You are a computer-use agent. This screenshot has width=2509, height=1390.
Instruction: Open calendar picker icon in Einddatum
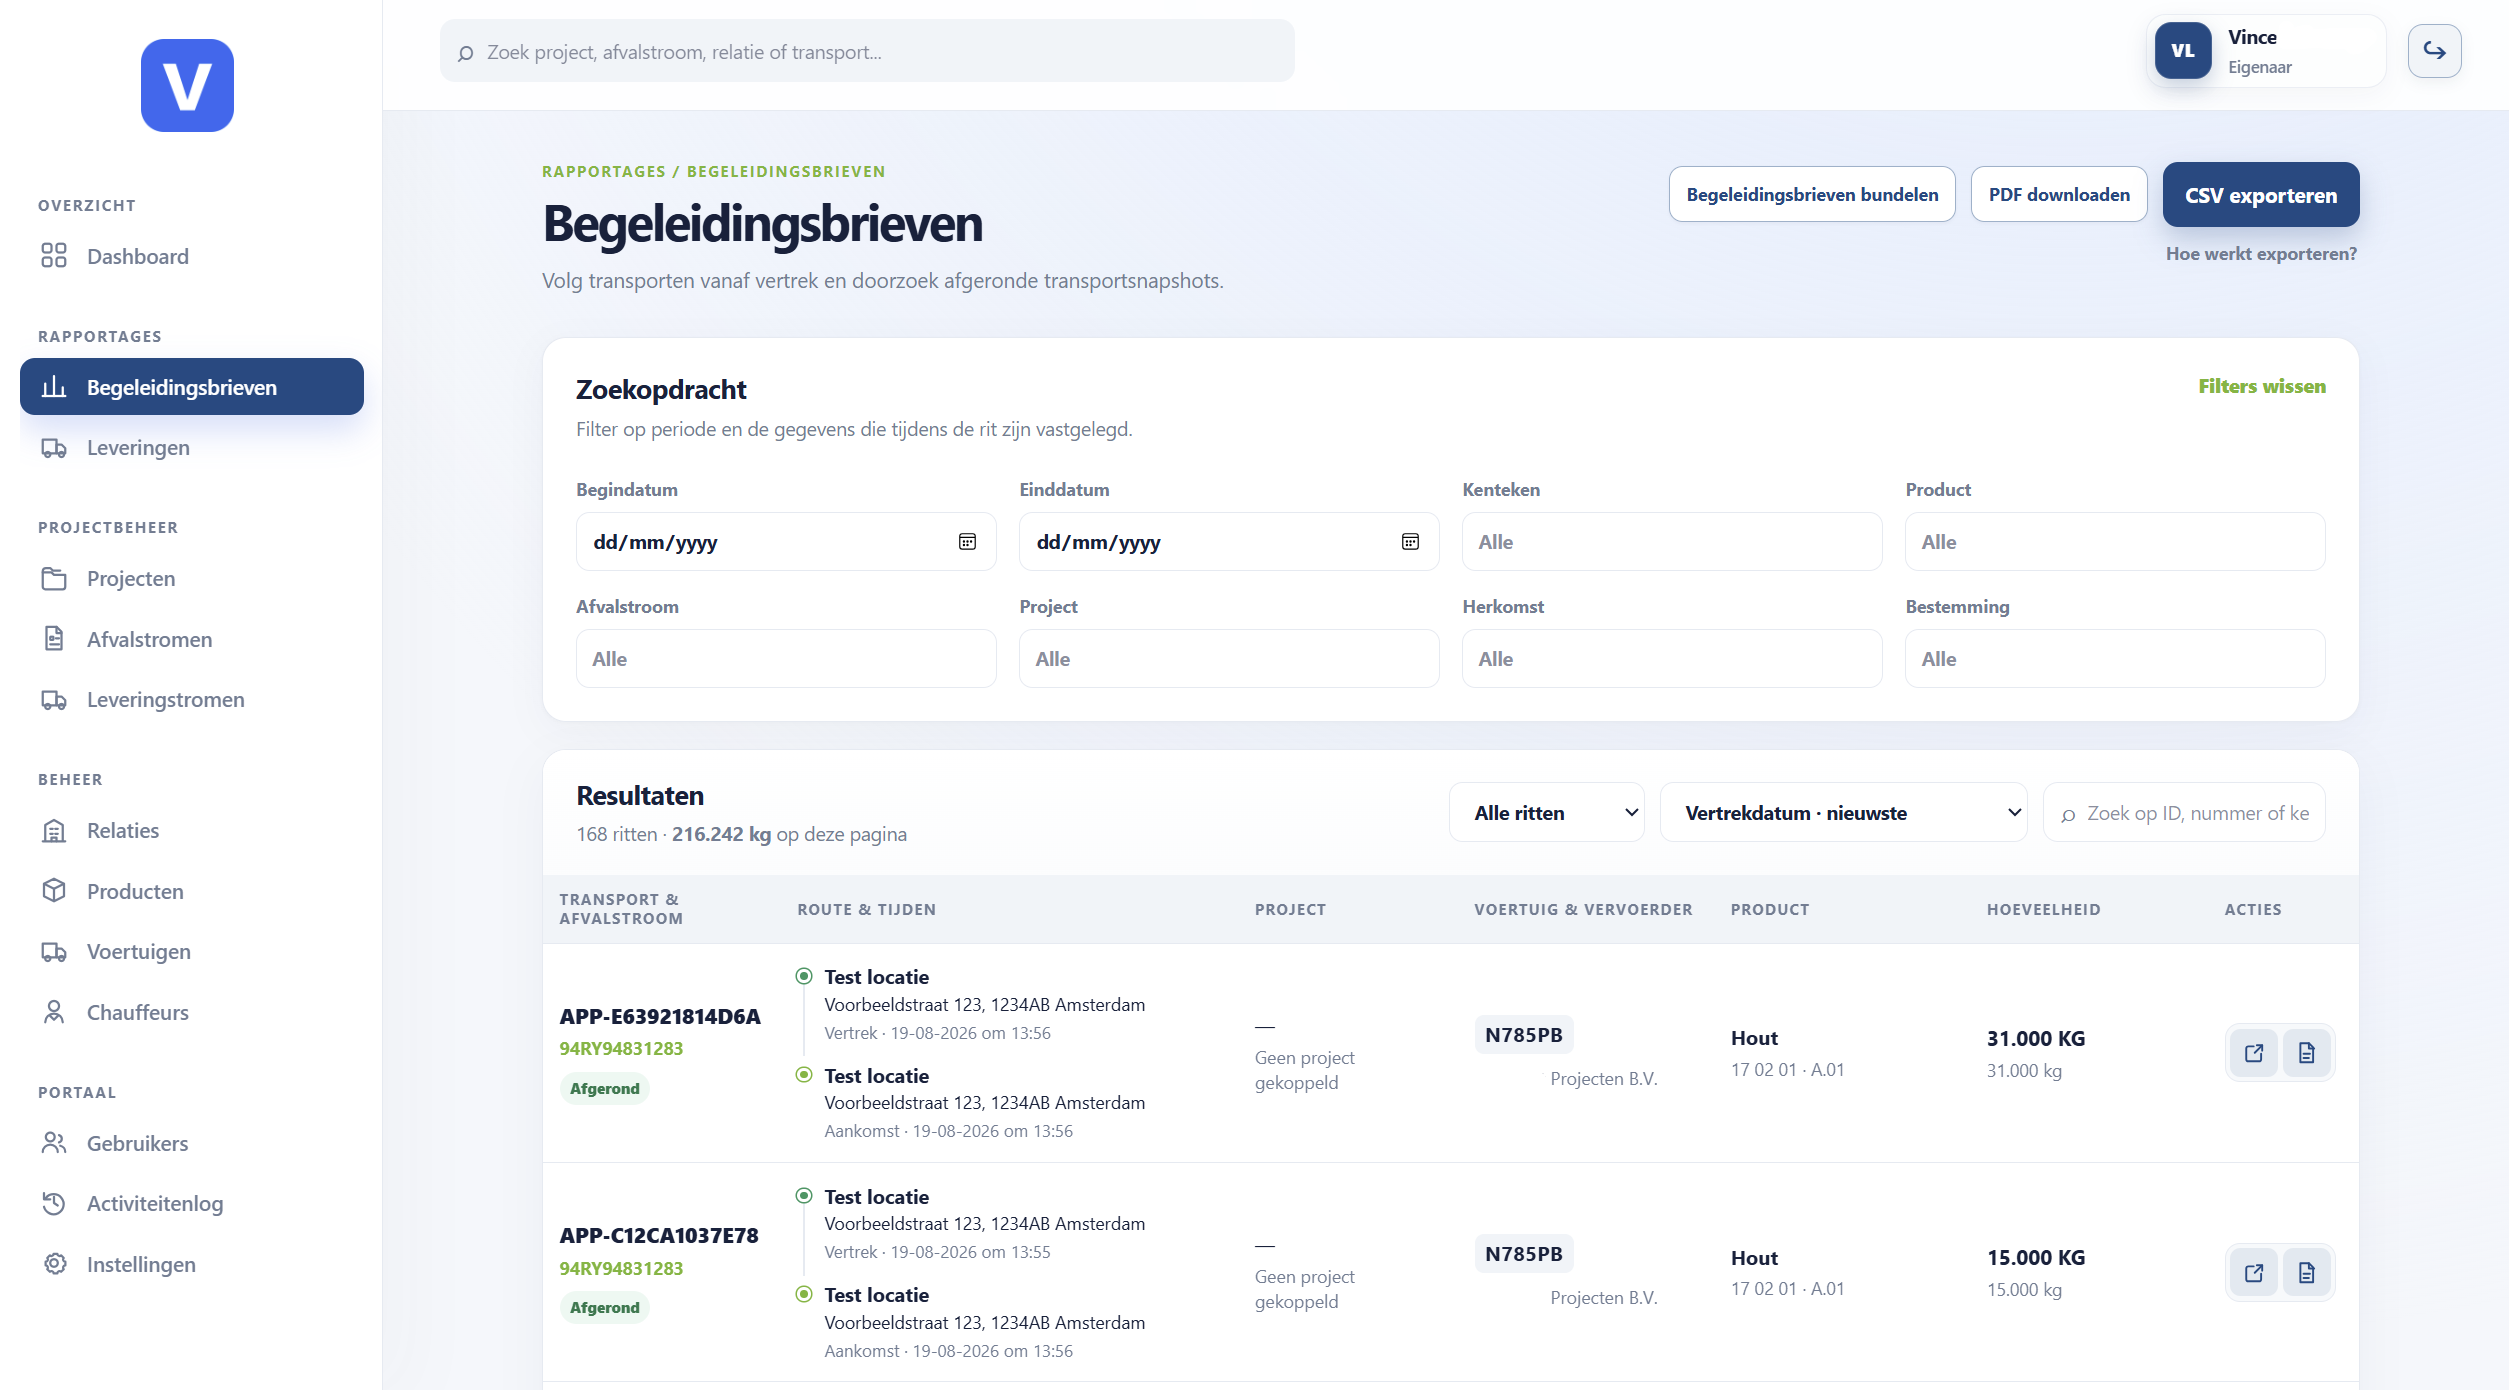[x=1410, y=542]
